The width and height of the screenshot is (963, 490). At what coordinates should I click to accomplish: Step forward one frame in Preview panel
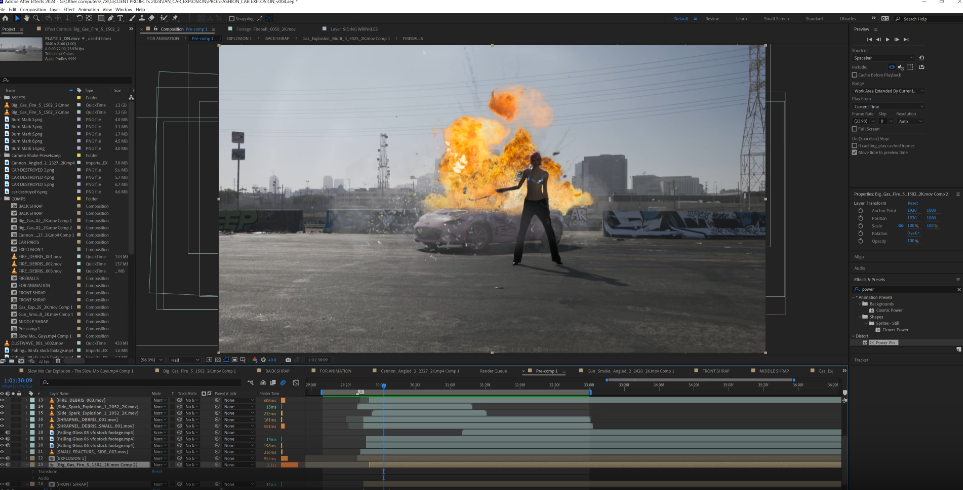pyautogui.click(x=897, y=39)
